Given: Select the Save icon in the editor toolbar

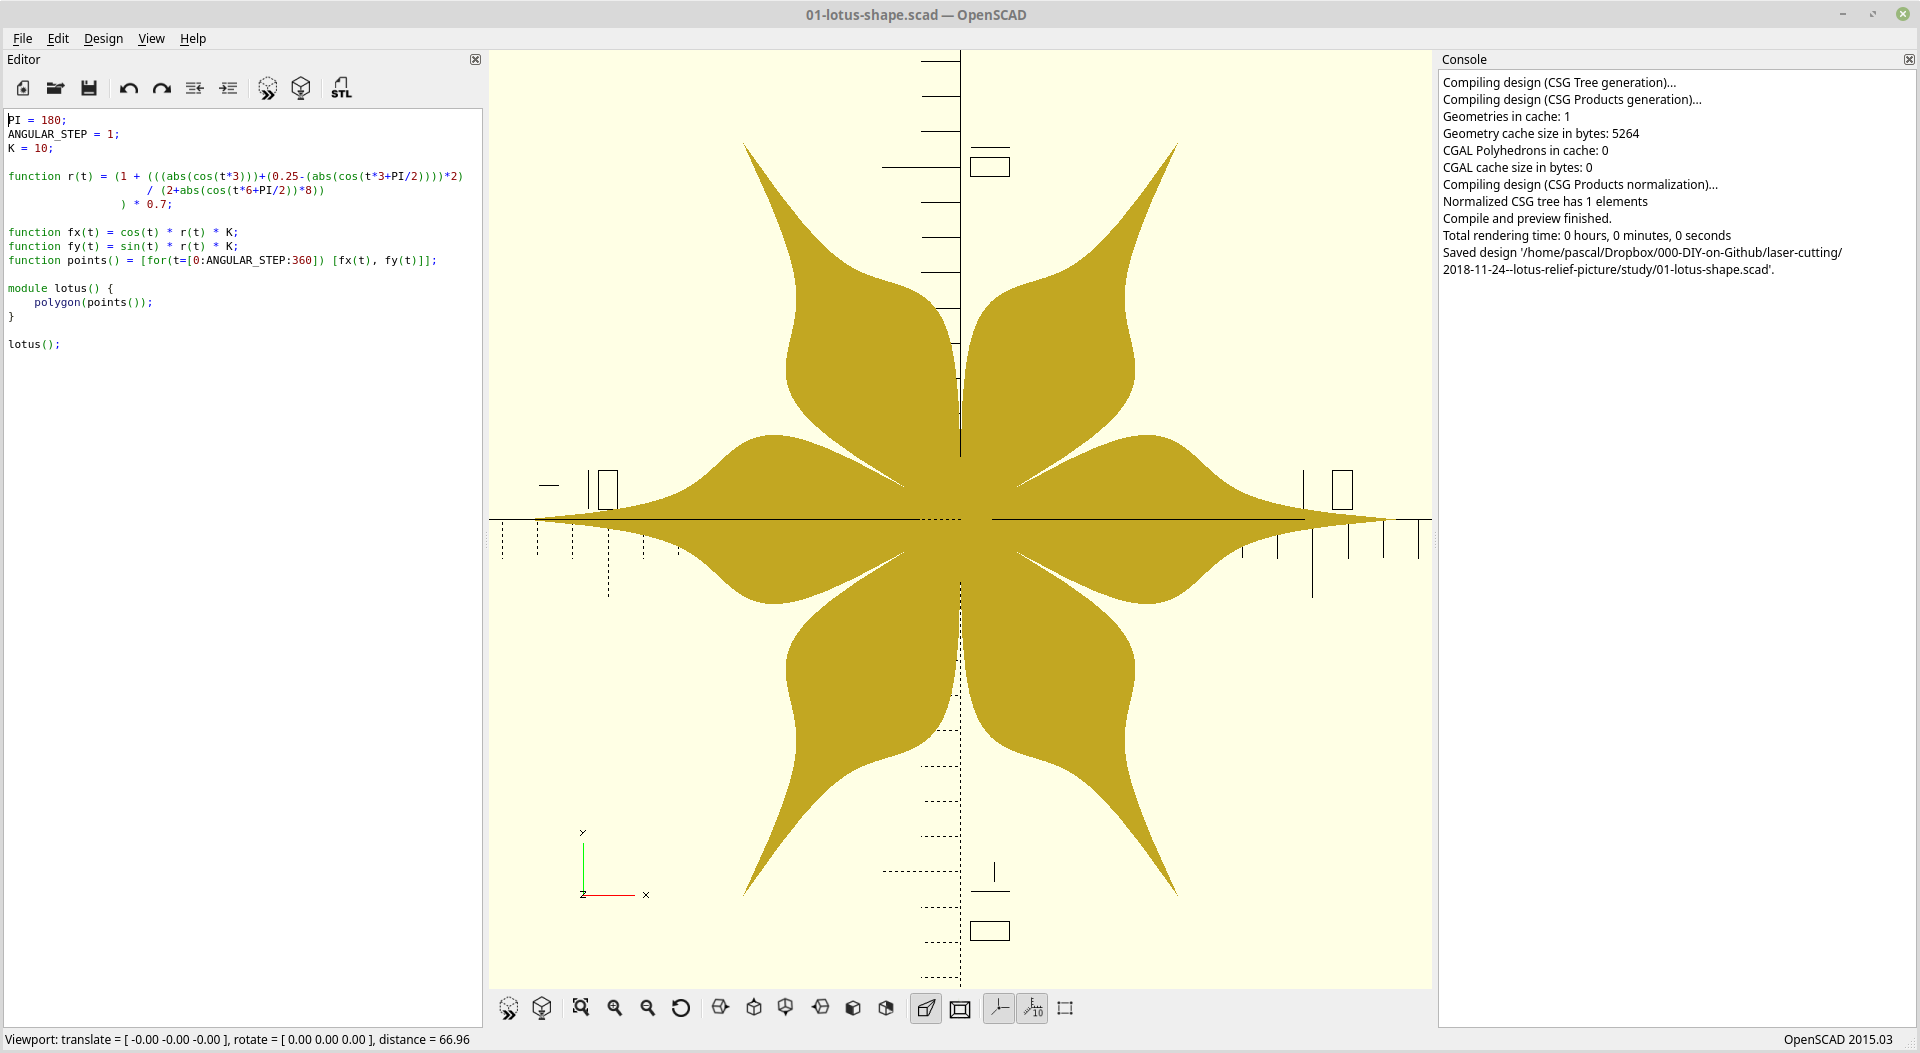Looking at the screenshot, I should pyautogui.click(x=89, y=88).
